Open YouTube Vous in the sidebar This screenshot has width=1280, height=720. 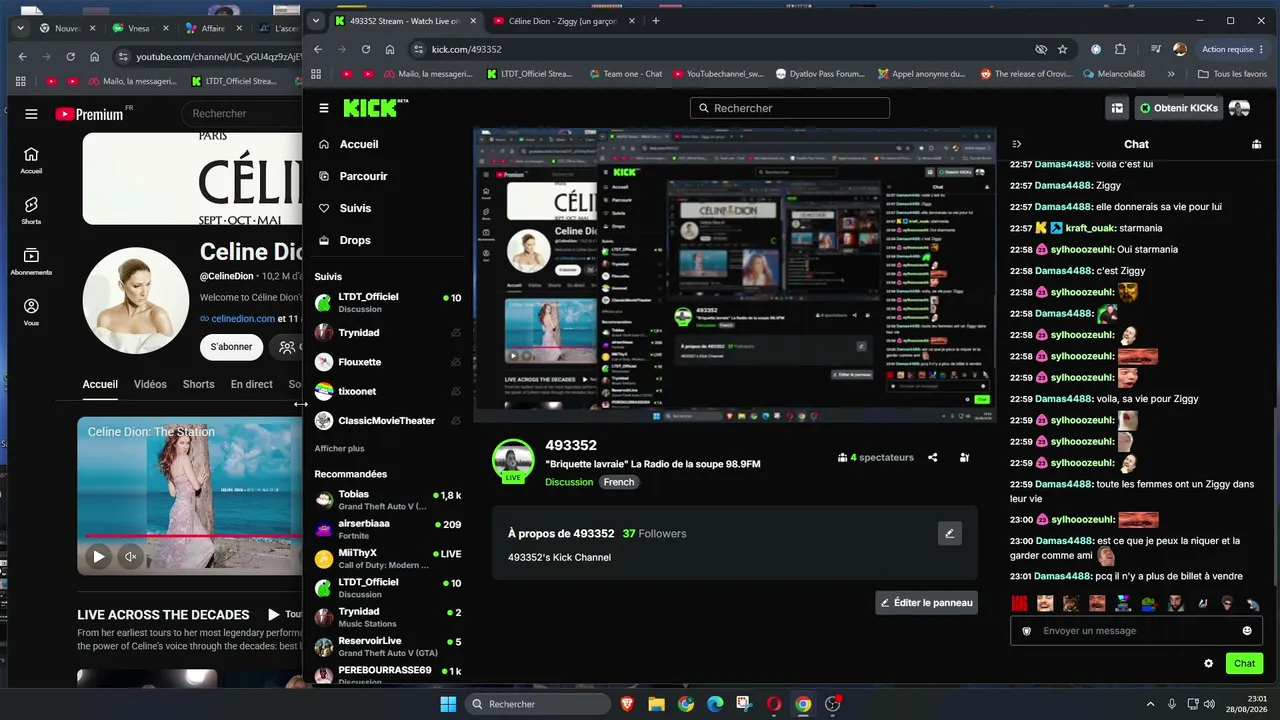click(31, 313)
